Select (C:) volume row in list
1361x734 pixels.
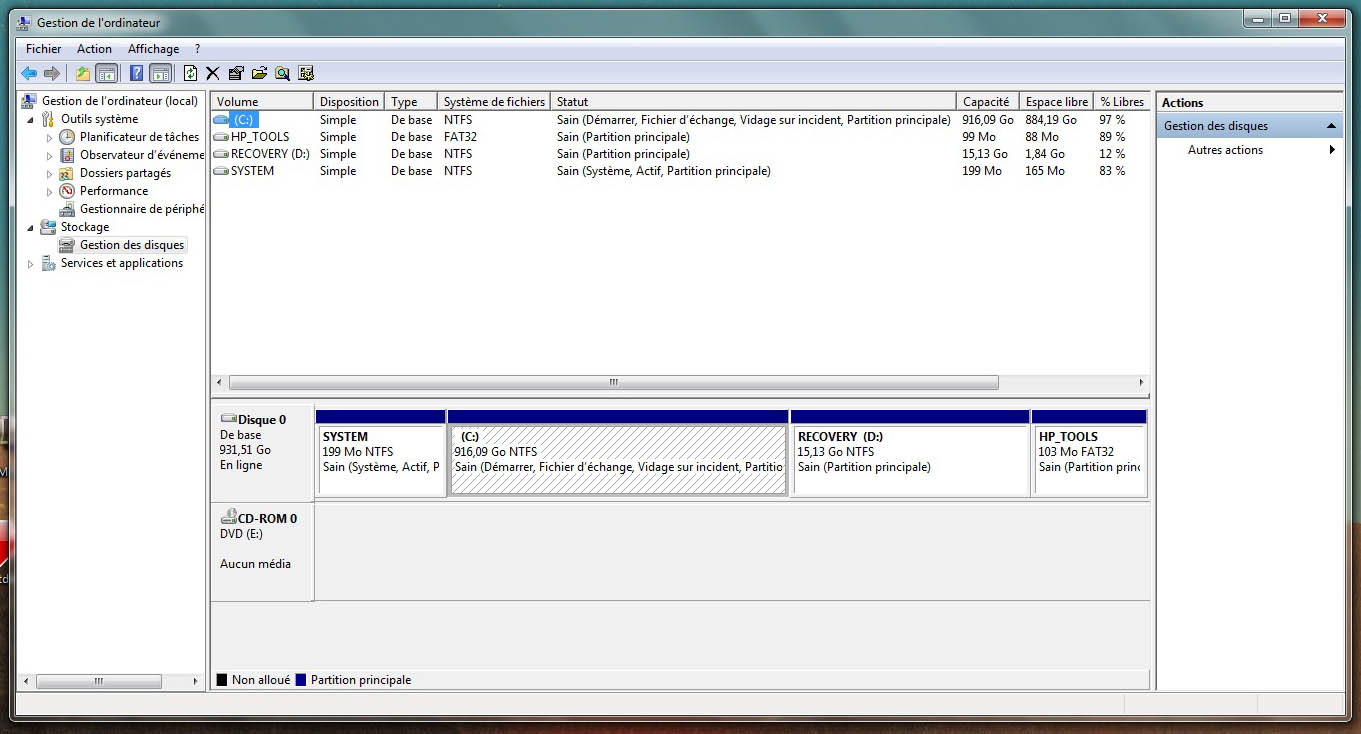tap(679, 120)
